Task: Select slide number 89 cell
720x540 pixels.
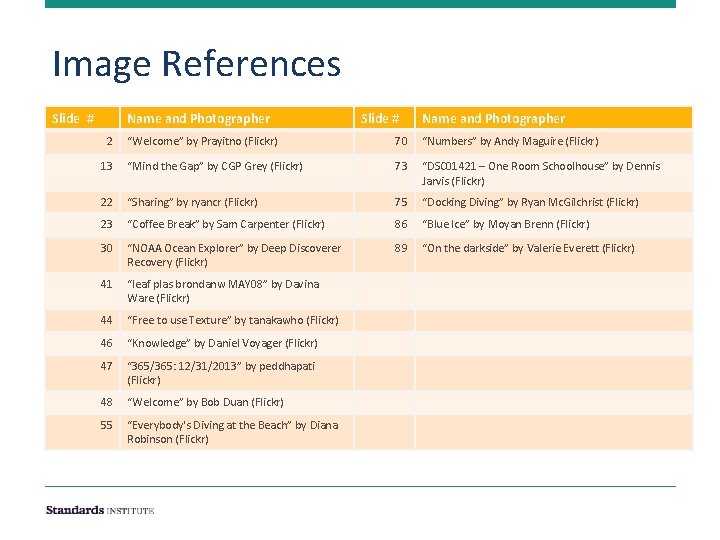Action: tap(384, 255)
